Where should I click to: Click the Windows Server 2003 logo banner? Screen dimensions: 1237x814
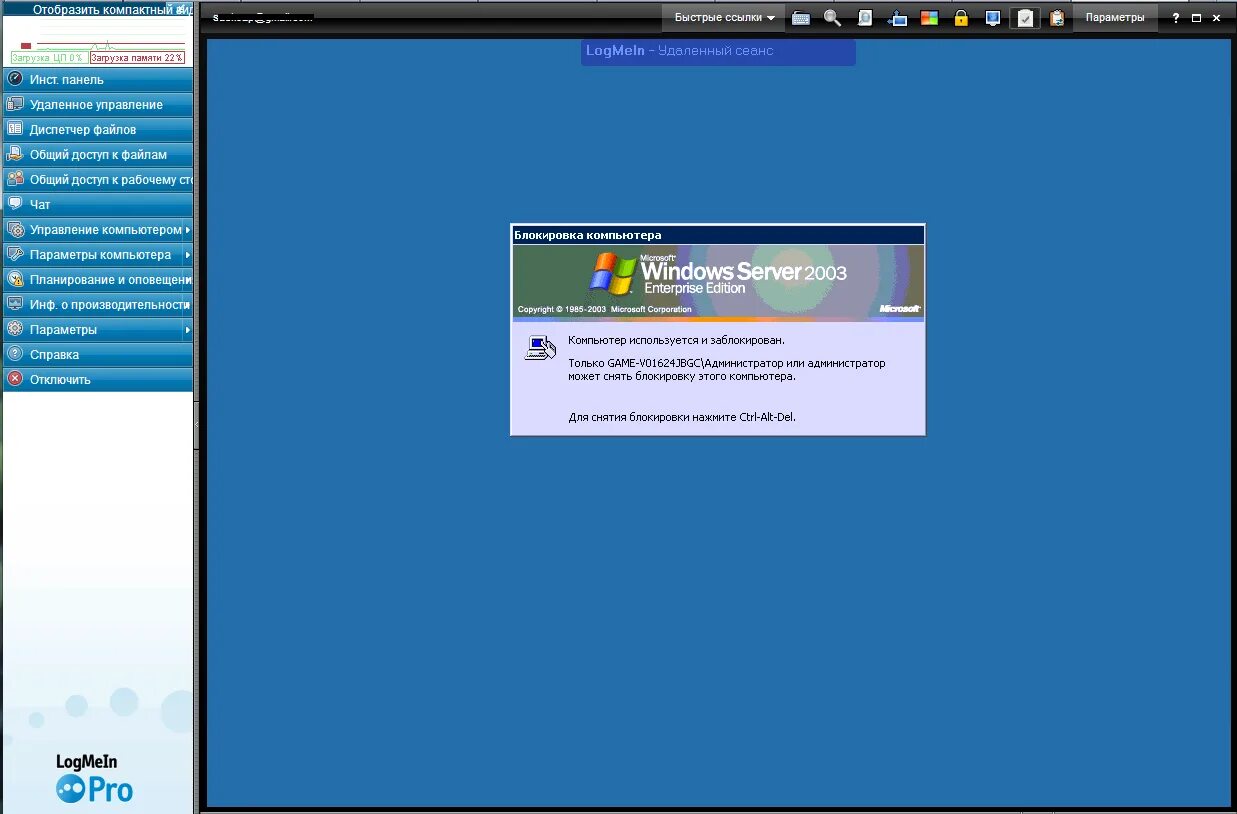pyautogui.click(x=718, y=282)
